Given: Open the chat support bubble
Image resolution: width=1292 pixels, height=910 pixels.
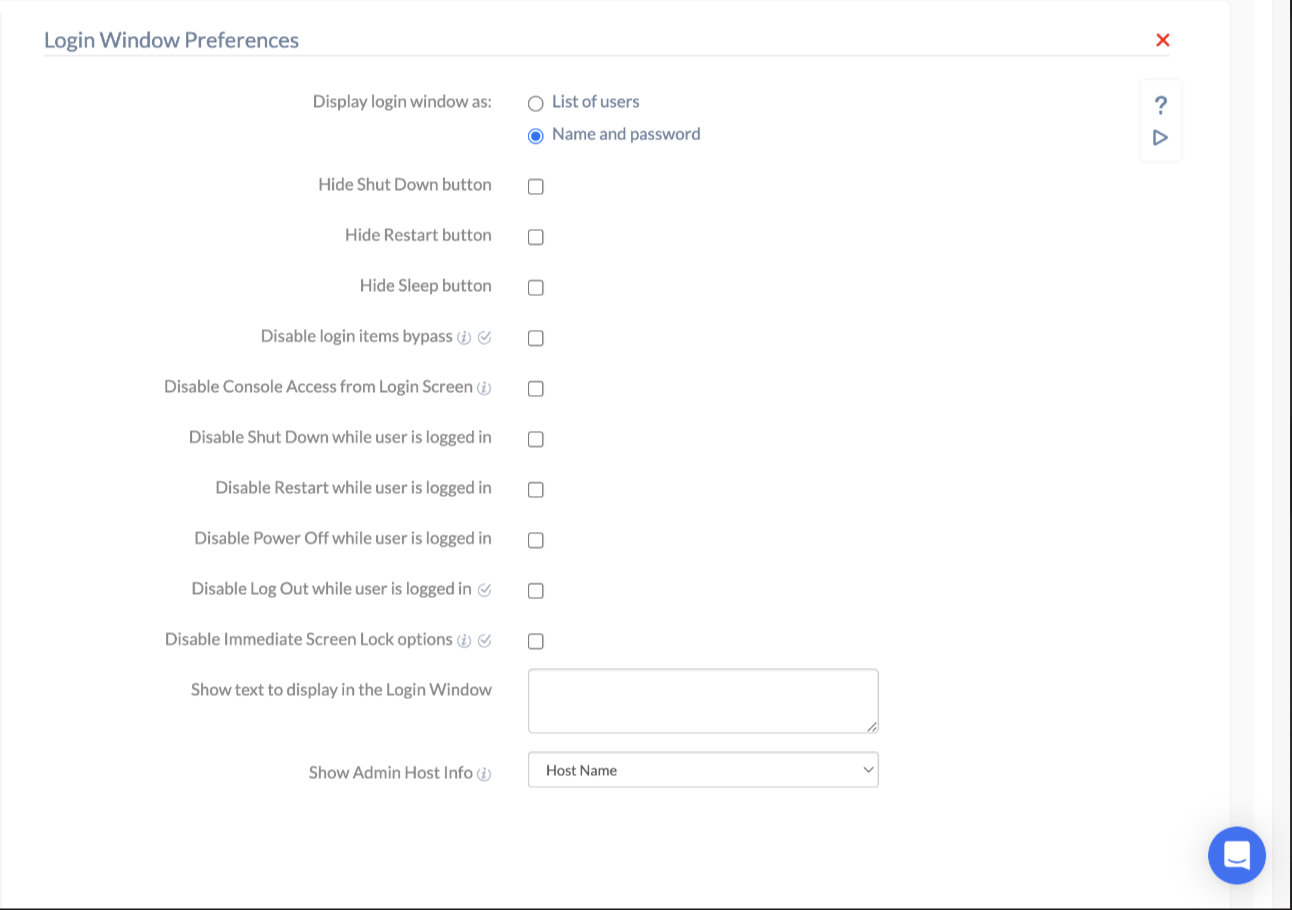Looking at the screenshot, I should 1237,856.
